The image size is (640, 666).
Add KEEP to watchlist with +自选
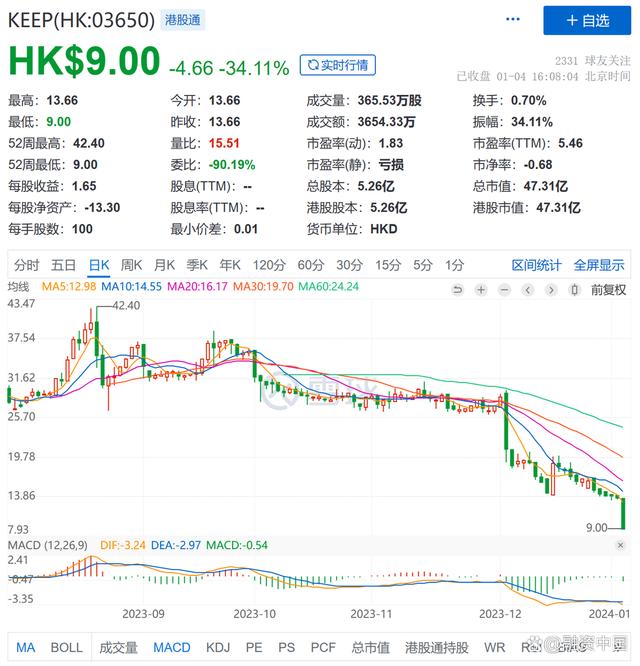coord(587,20)
